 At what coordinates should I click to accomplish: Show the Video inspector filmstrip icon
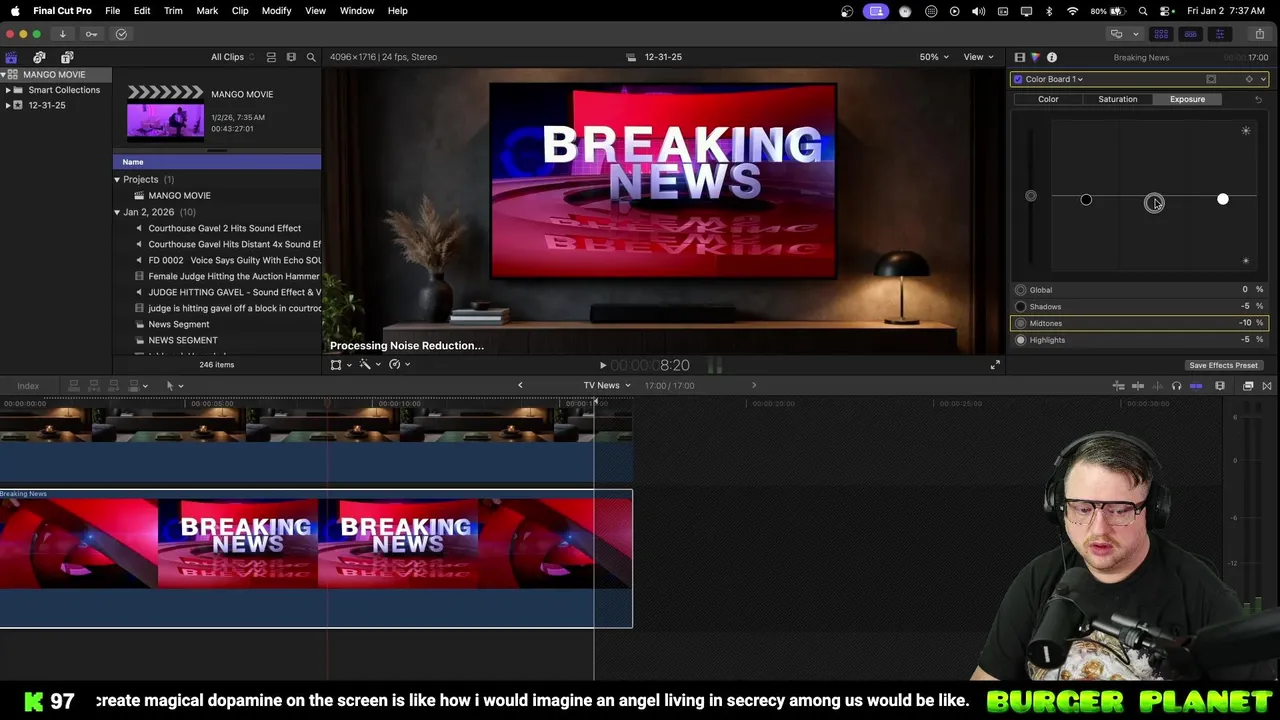point(1019,57)
